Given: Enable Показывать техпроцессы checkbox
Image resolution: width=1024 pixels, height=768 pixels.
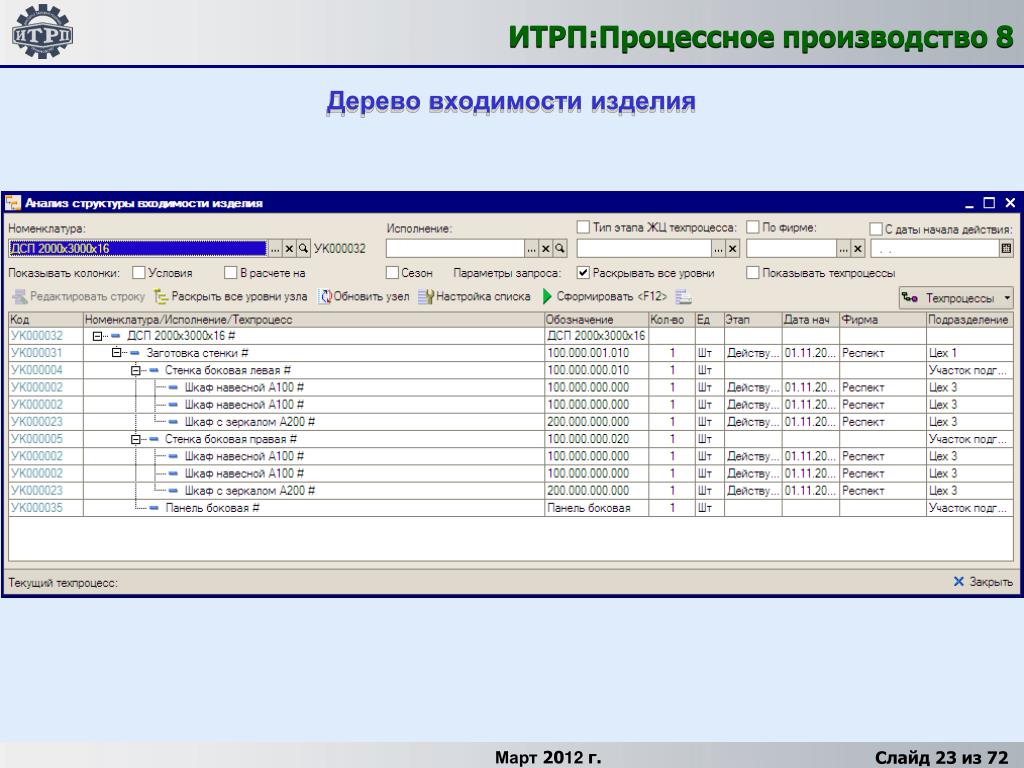Looking at the screenshot, I should click(x=753, y=272).
